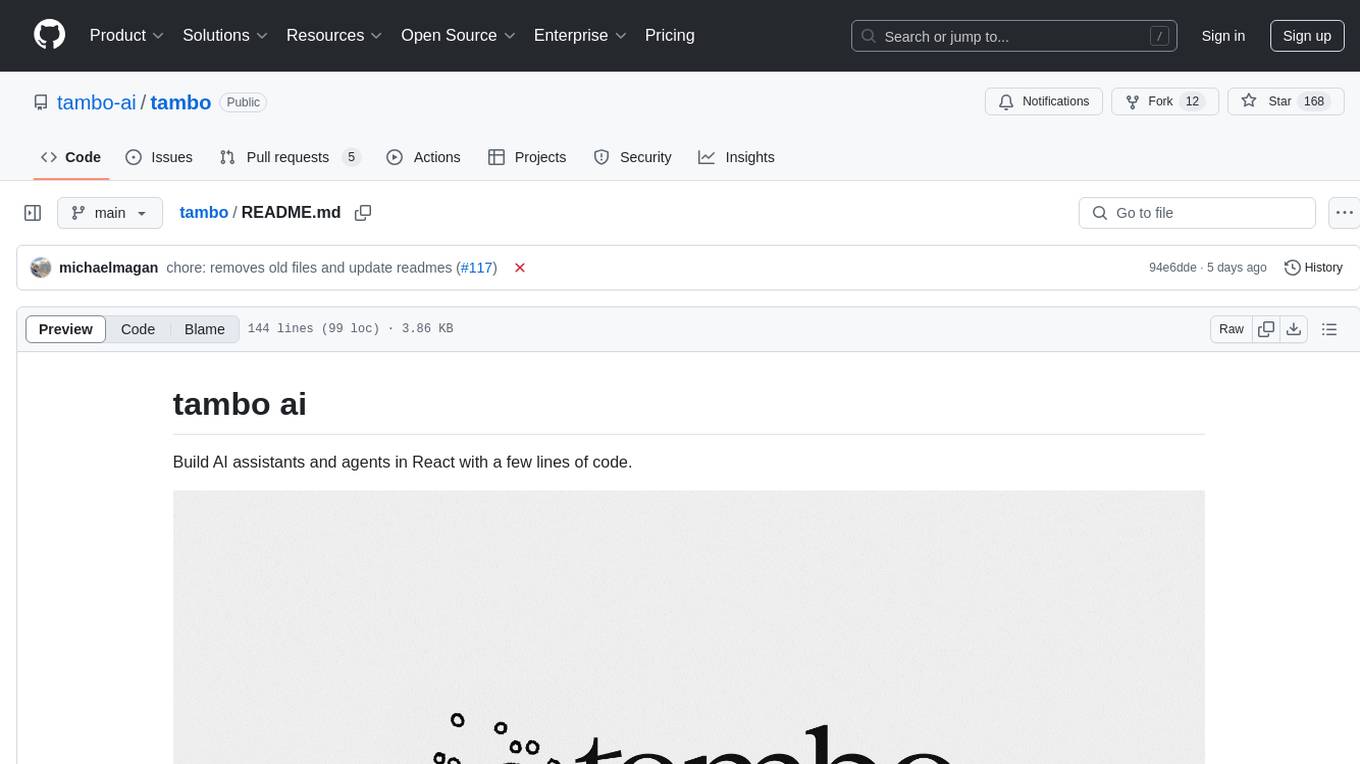Click the repository icon beside tambo-ai
Screen dimensions: 1360x764
pyautogui.click(x=40, y=102)
